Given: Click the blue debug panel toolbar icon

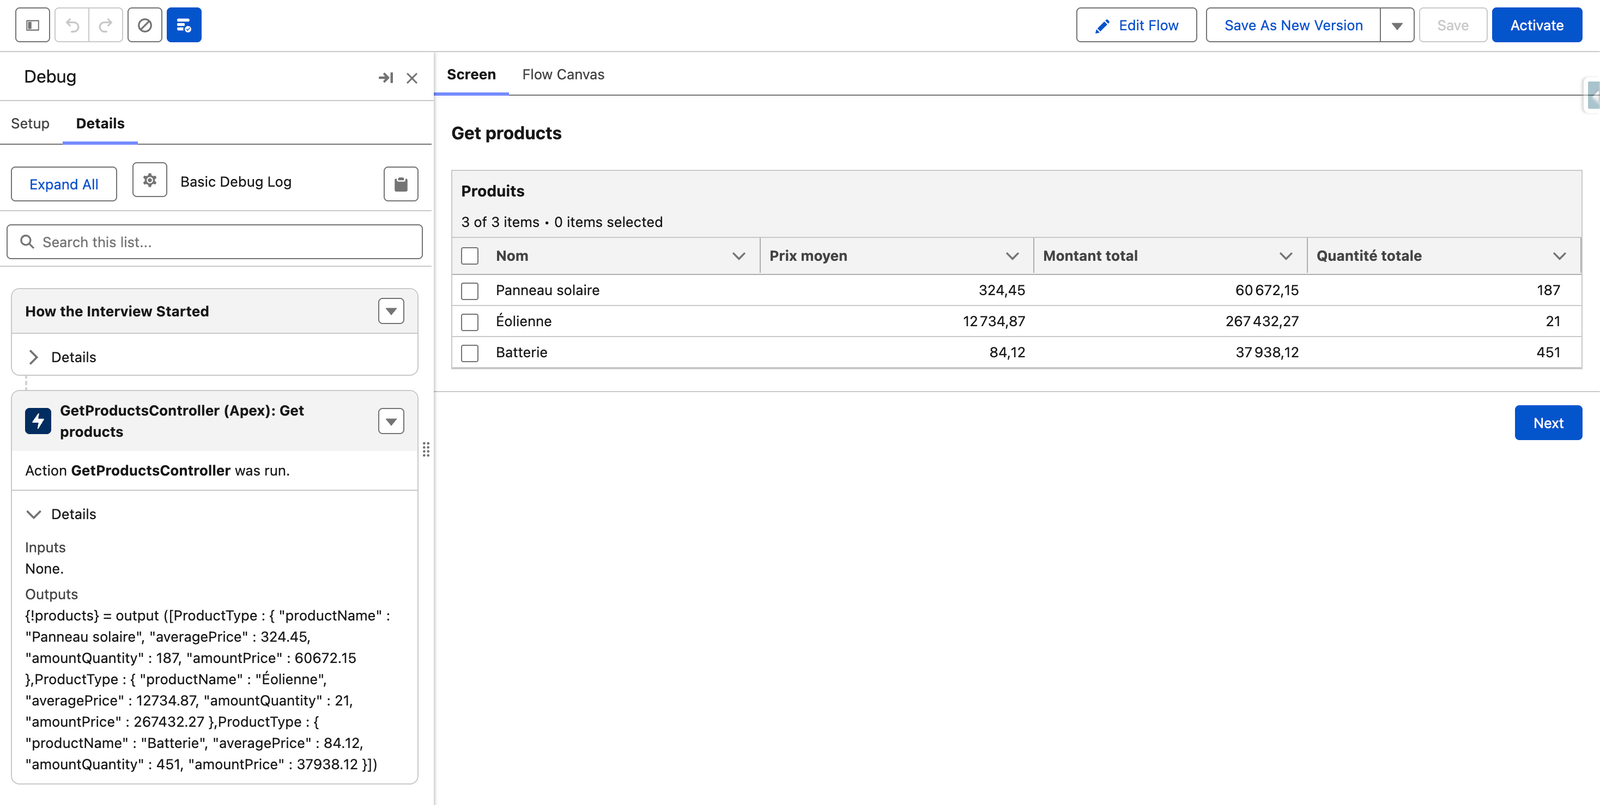Looking at the screenshot, I should (184, 25).
